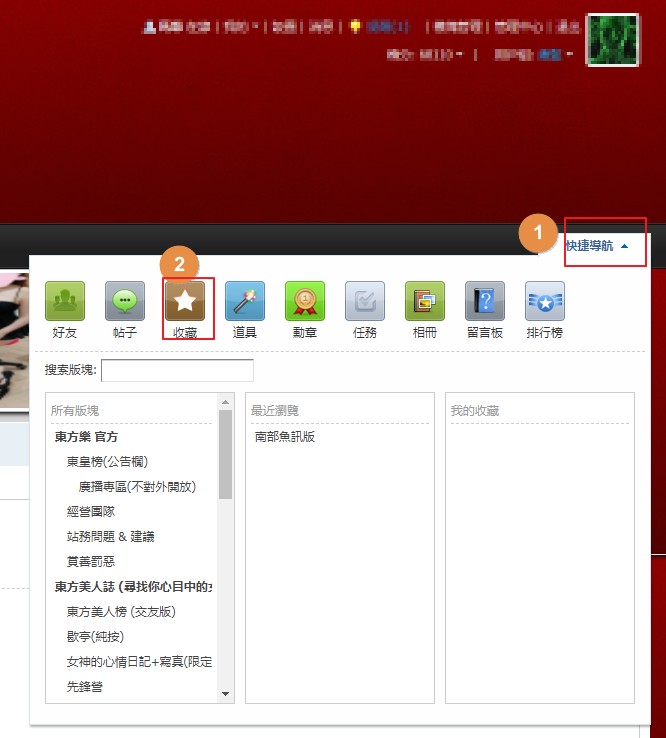Screen dimensions: 666x738
Task: Open the 東方美人誌 category
Action: click(x=133, y=586)
